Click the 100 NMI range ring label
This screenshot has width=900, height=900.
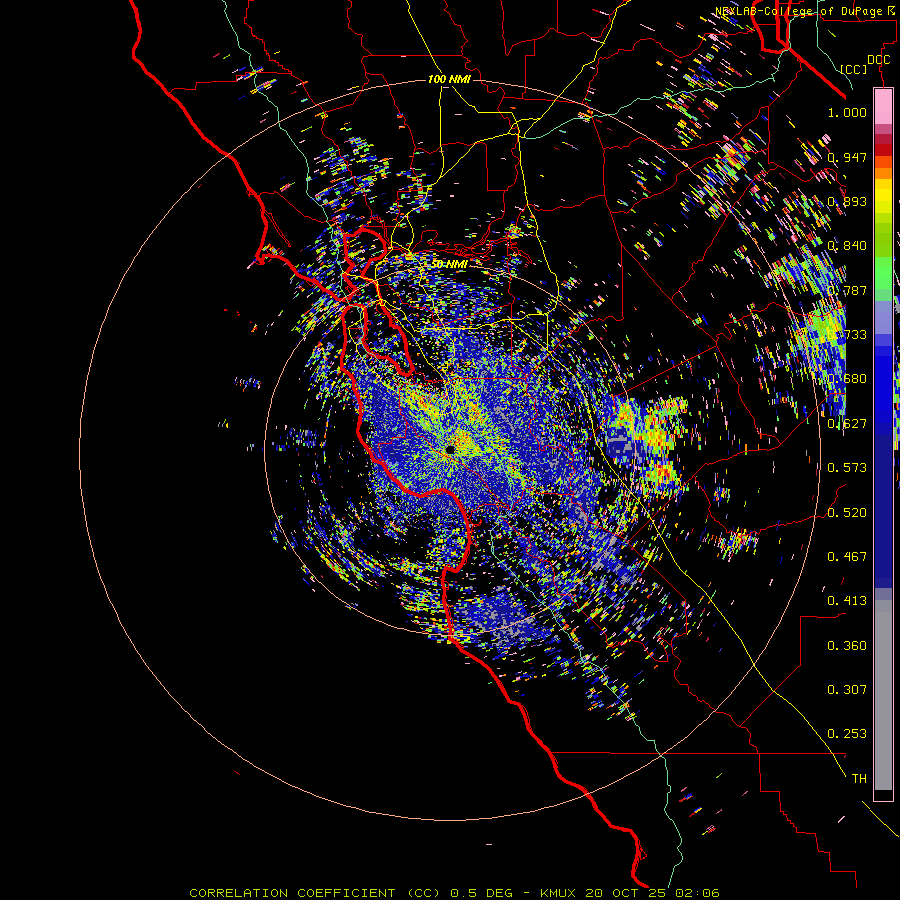(x=449, y=79)
